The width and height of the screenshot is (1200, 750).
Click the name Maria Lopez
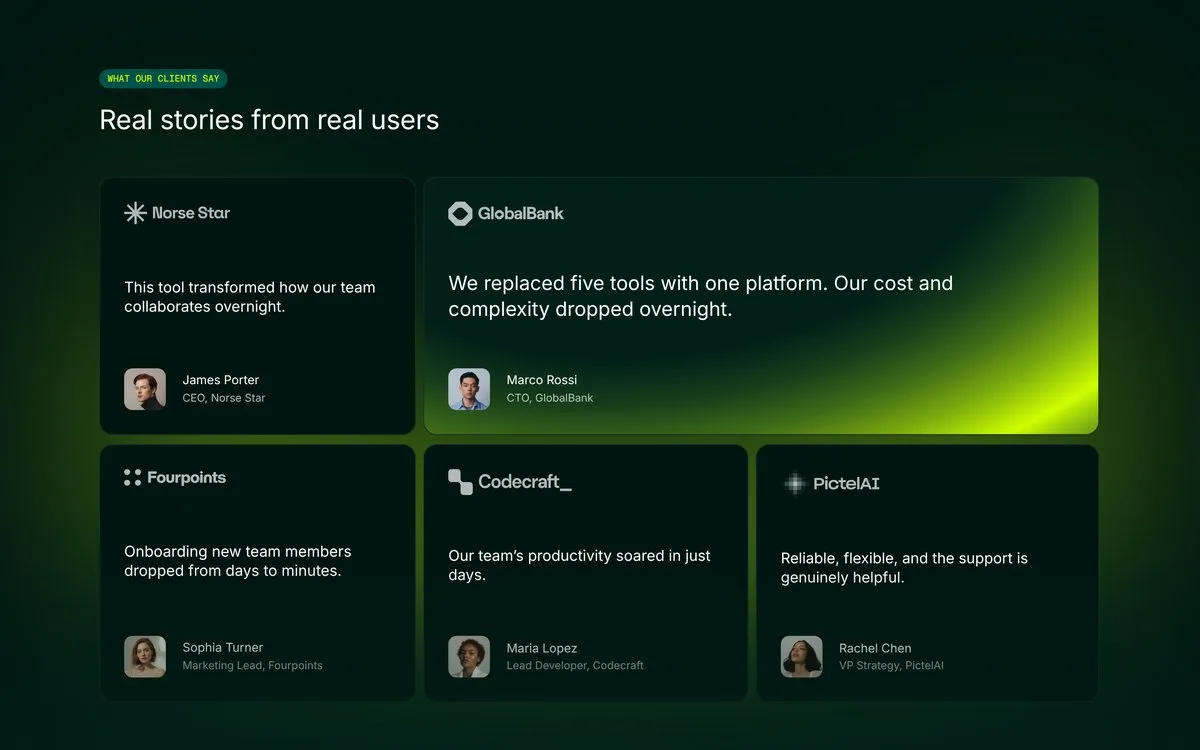[542, 648]
